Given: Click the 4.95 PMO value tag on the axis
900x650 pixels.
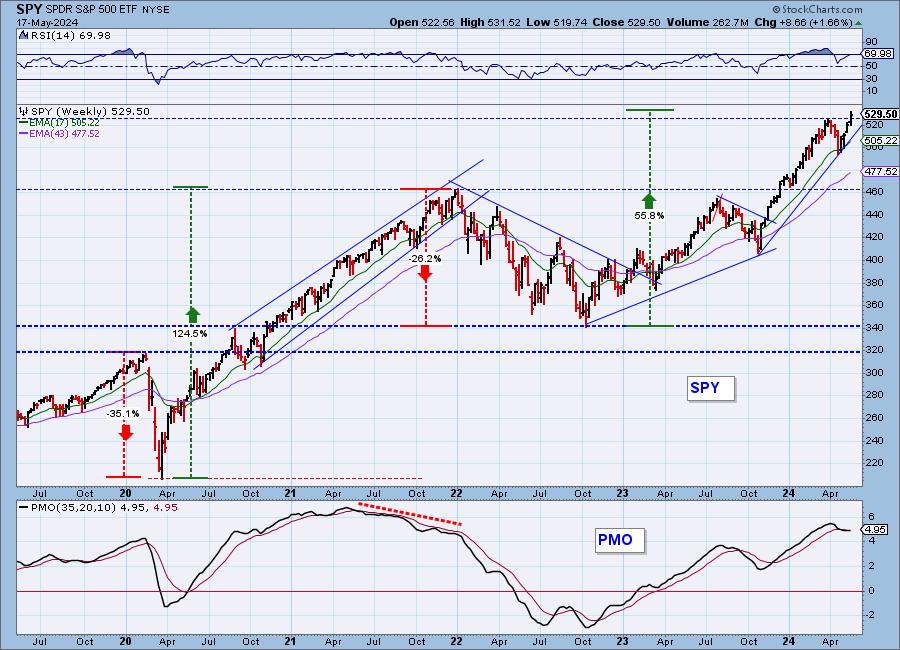Looking at the screenshot, I should coord(875,529).
